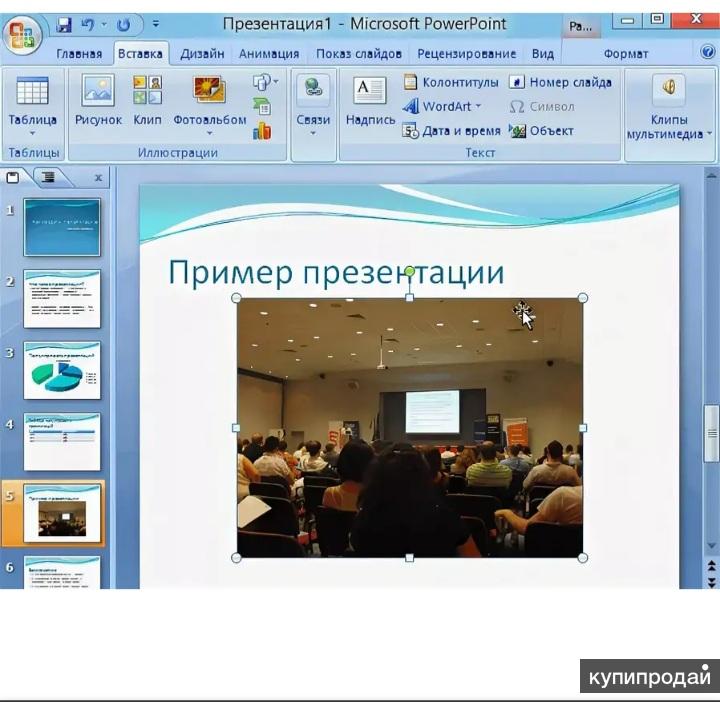This screenshot has height=702, width=720.
Task: Open the Дизайн ribbon tab
Action: 202,54
